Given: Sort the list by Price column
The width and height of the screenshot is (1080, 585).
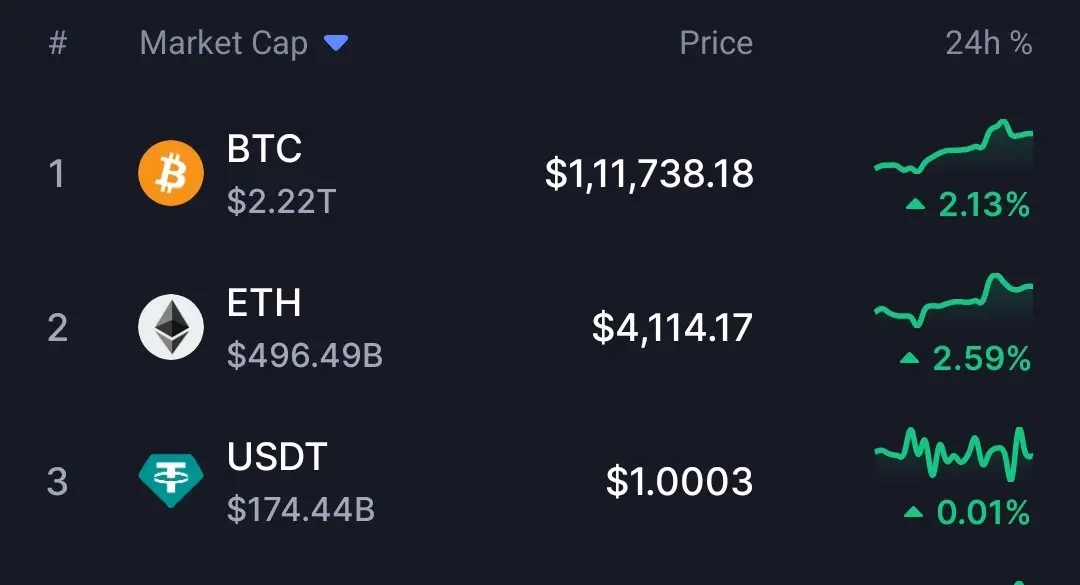Looking at the screenshot, I should tap(716, 43).
